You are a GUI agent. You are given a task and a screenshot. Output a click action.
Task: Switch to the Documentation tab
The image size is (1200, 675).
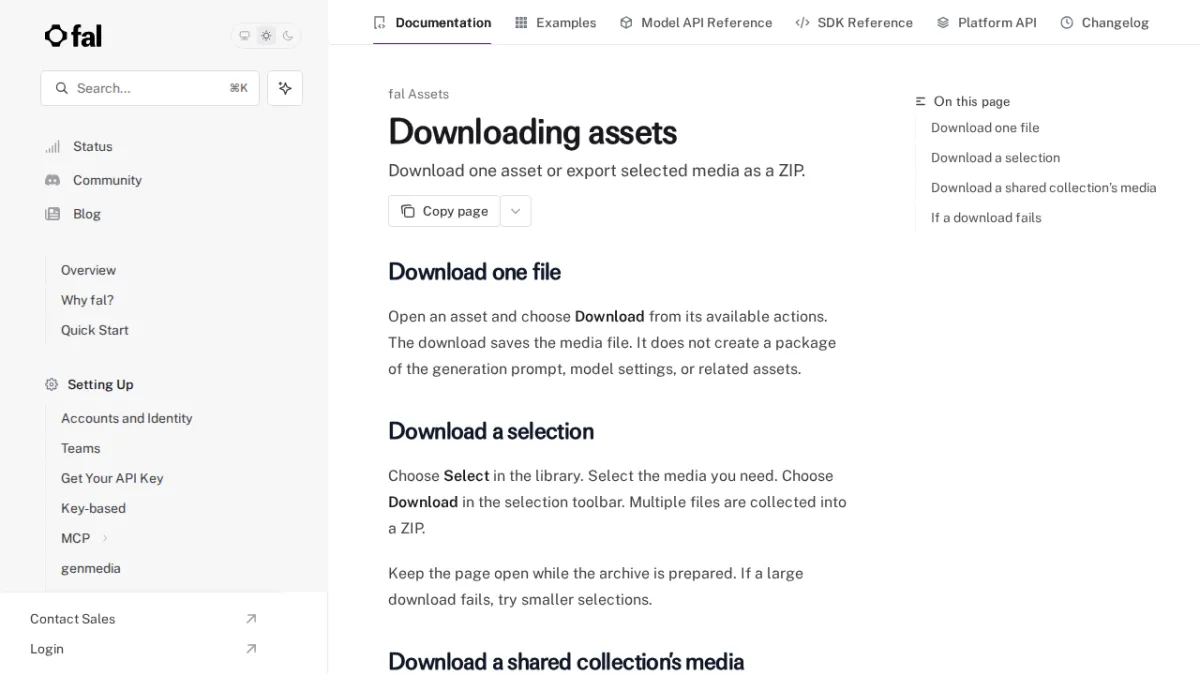(432, 22)
